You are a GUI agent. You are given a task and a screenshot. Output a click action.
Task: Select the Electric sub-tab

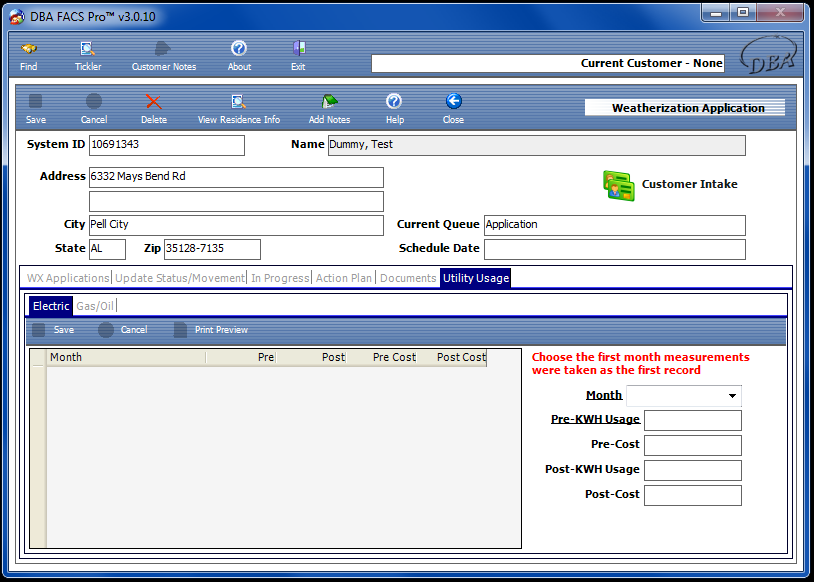click(51, 306)
